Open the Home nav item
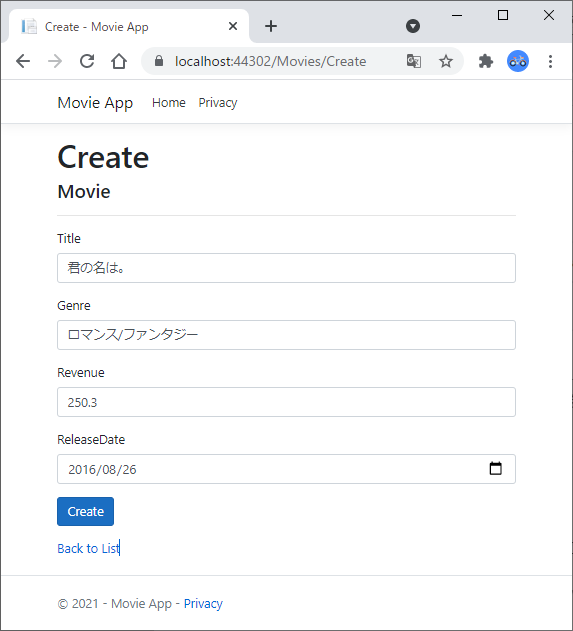The height and width of the screenshot is (631, 573). click(x=169, y=103)
